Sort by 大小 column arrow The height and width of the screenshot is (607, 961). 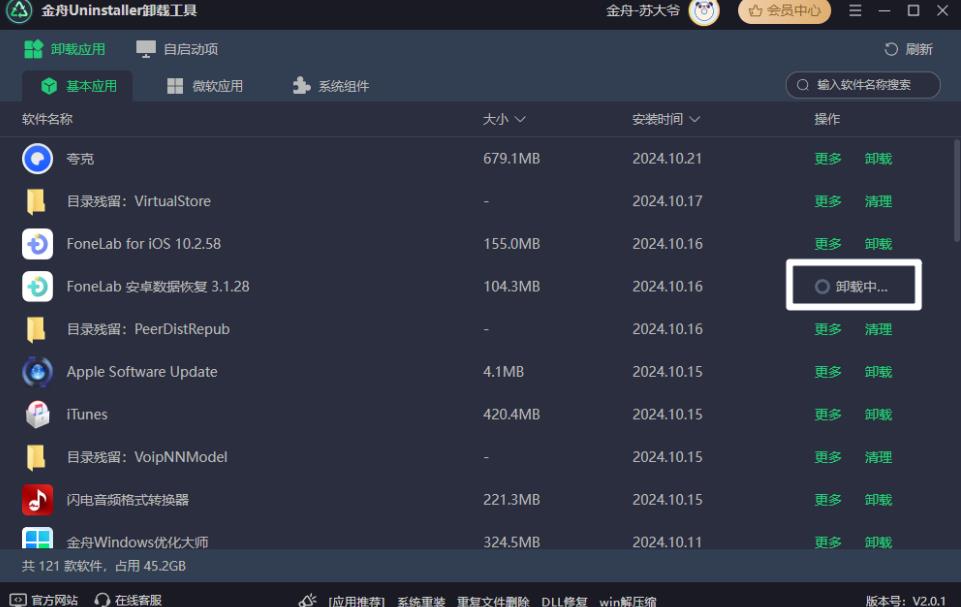[x=520, y=119]
